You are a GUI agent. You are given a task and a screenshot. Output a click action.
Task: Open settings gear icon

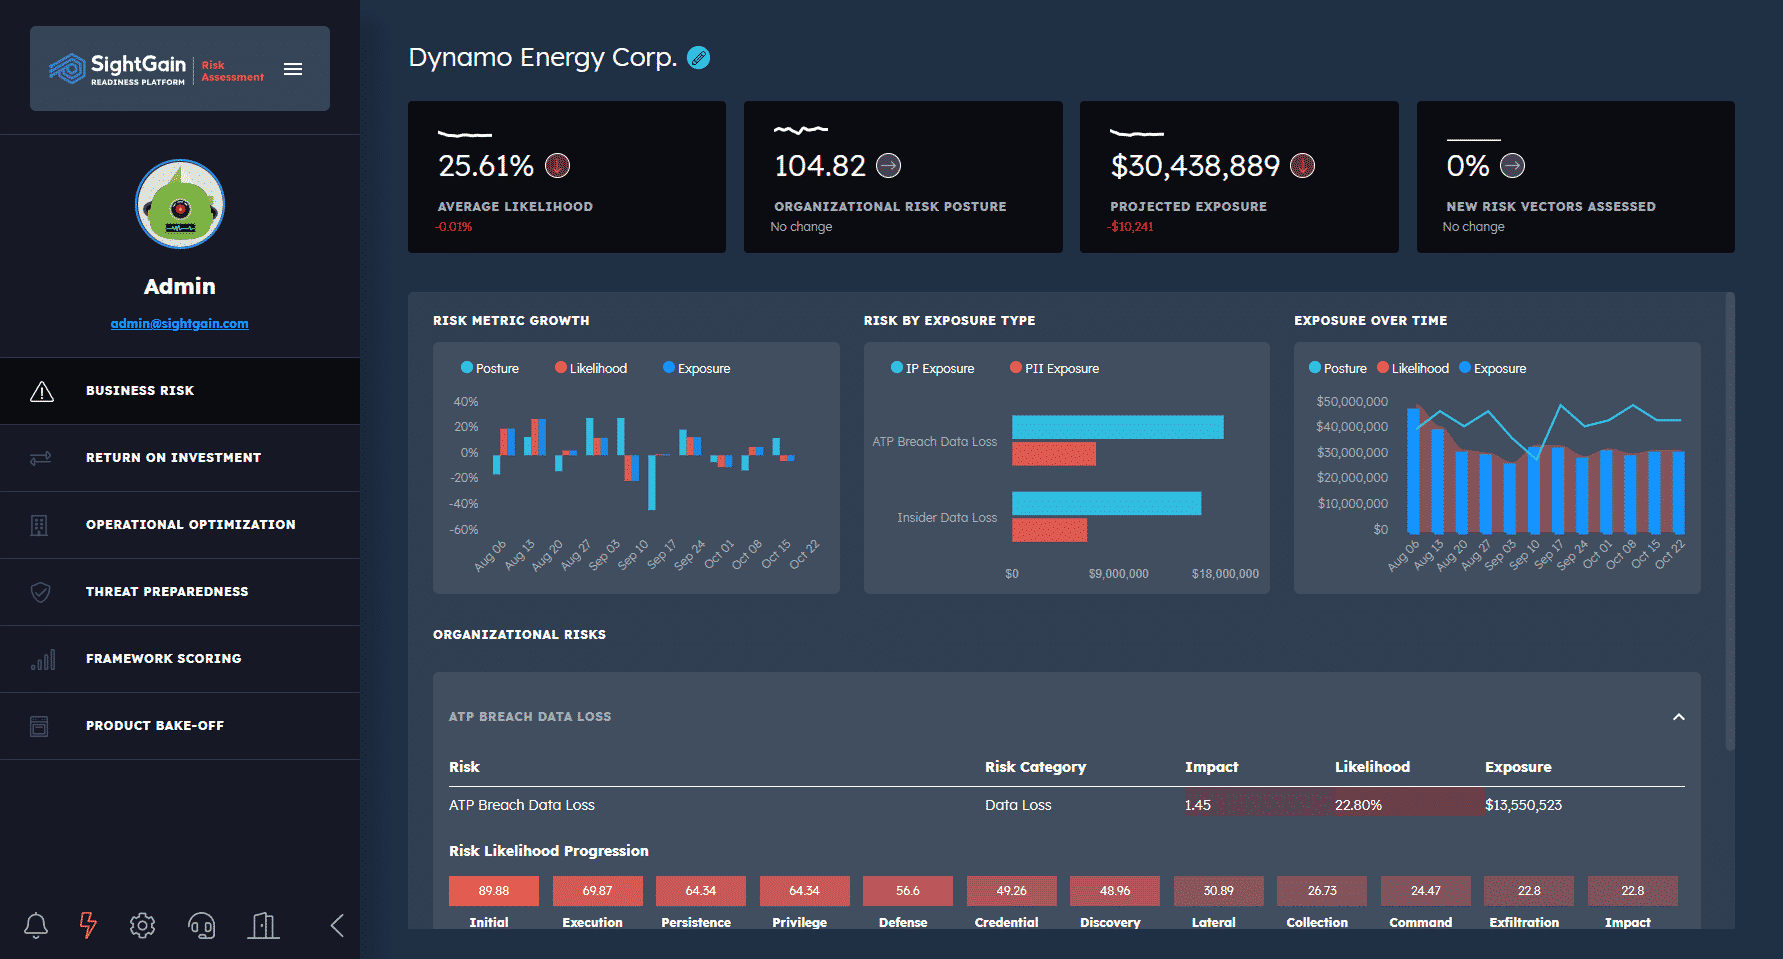142,925
